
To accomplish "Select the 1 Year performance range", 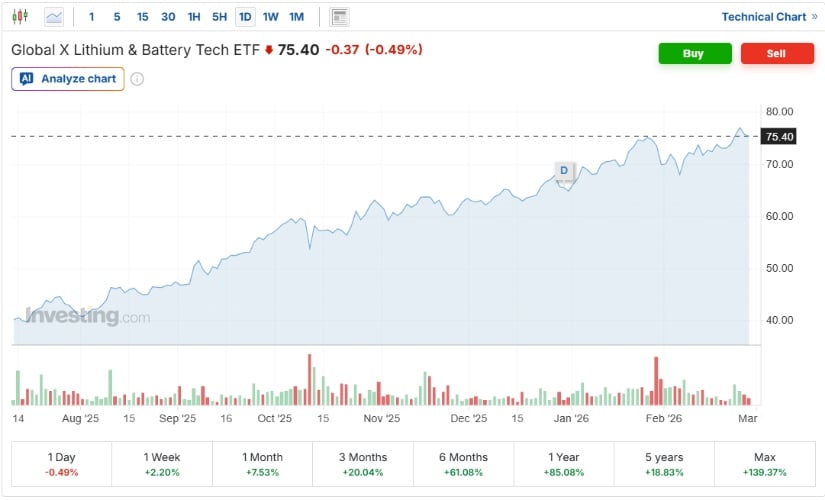I will (563, 464).
